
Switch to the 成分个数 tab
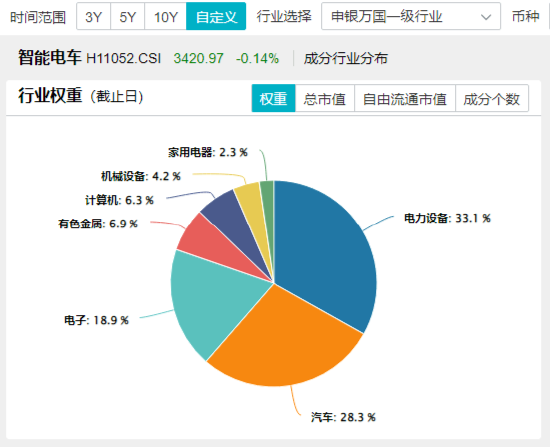(492, 99)
